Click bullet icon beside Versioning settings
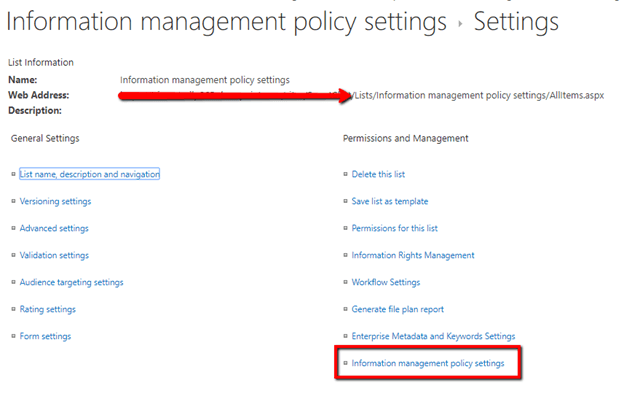The width and height of the screenshot is (624, 399). click(x=14, y=201)
